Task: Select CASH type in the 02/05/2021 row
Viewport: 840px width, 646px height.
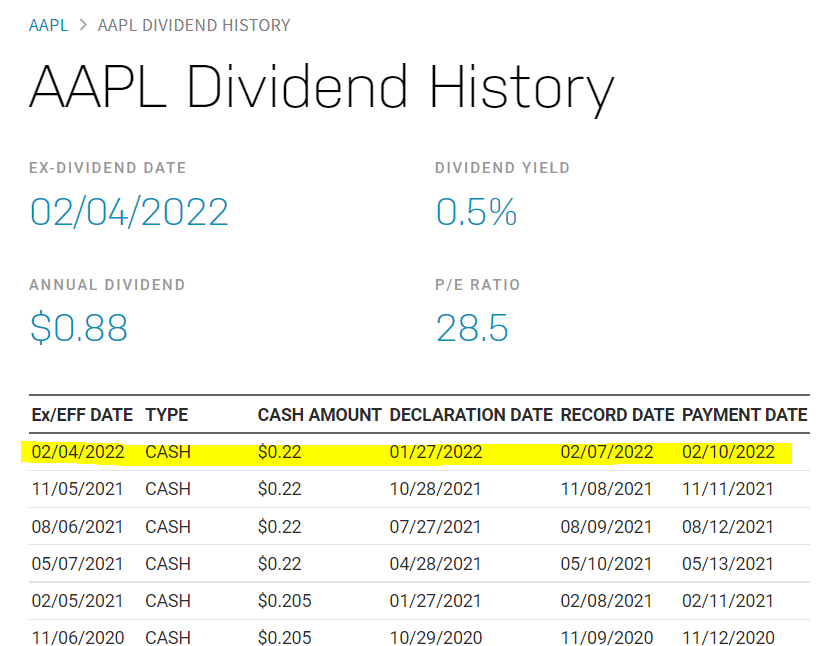Action: click(x=168, y=601)
